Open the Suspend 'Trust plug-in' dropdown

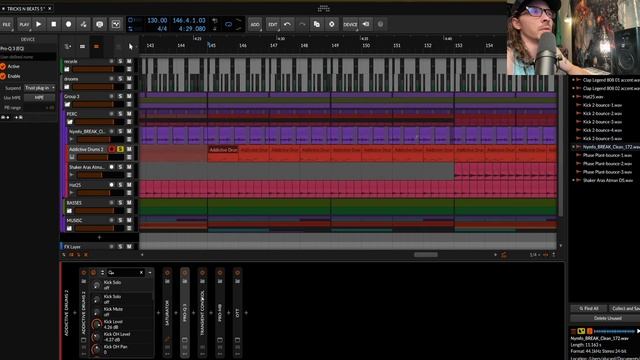40,88
